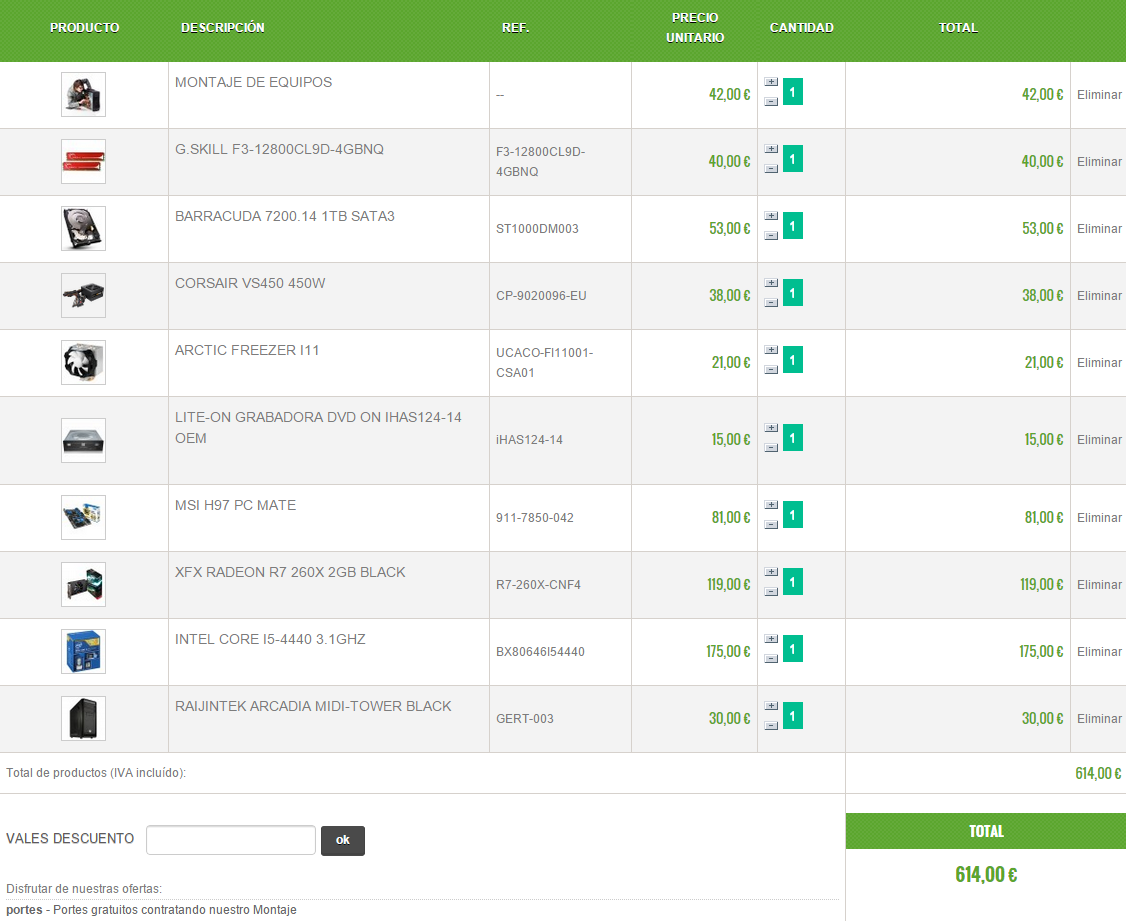The width and height of the screenshot is (1126, 921).
Task: Delete MSI H97 PC MATE via Eliminar
Action: click(1099, 518)
